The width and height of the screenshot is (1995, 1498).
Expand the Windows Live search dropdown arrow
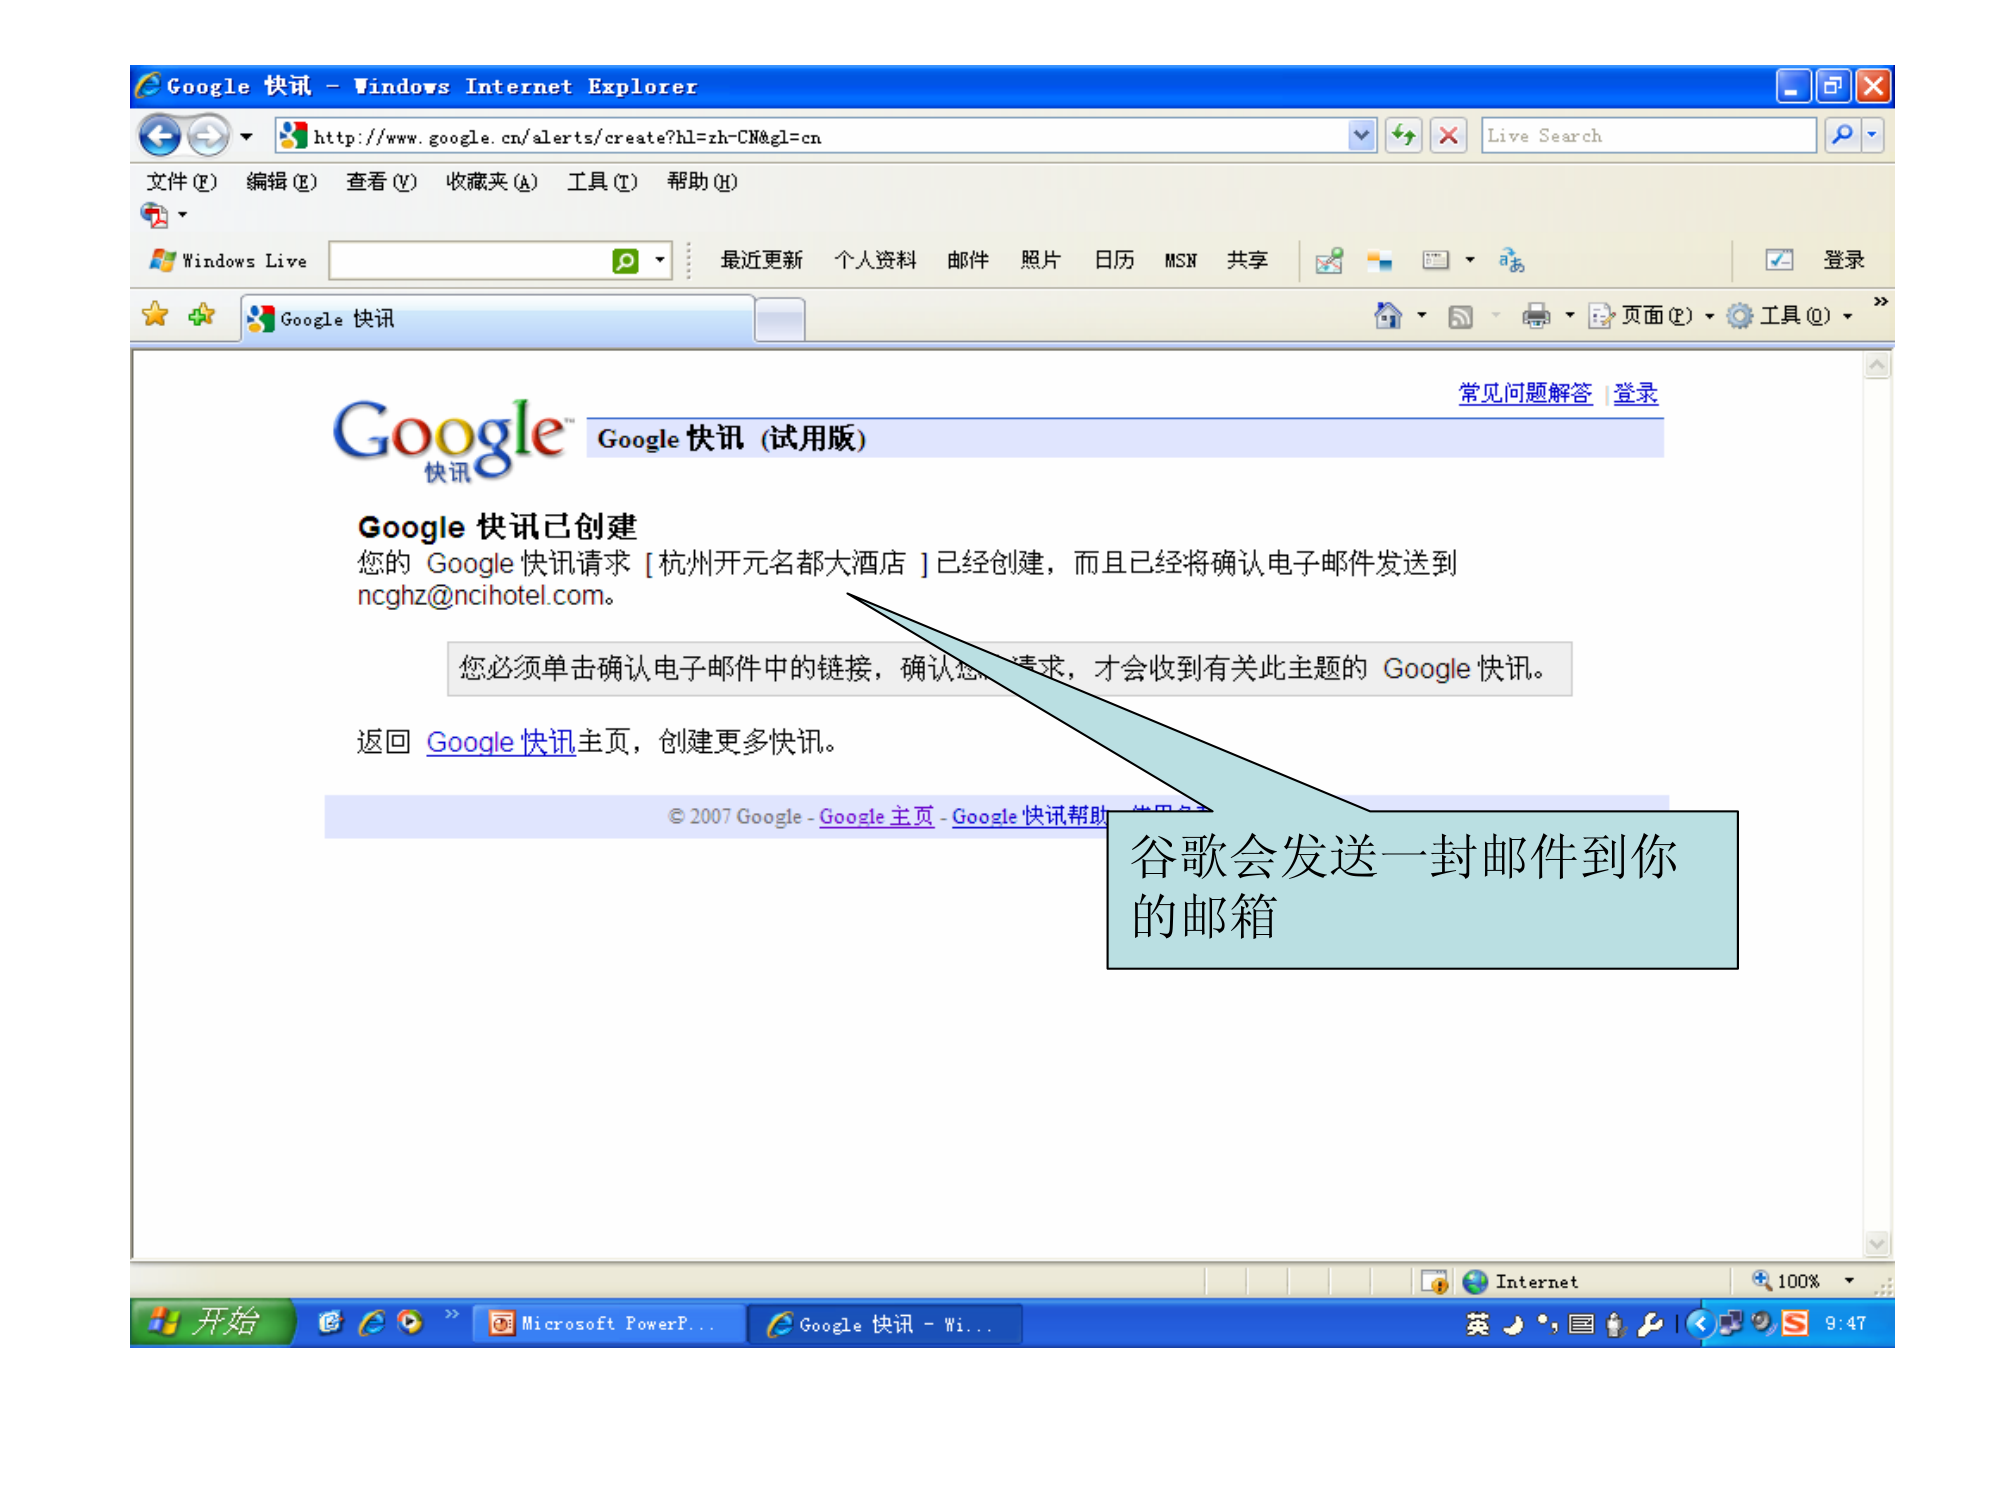coord(659,261)
